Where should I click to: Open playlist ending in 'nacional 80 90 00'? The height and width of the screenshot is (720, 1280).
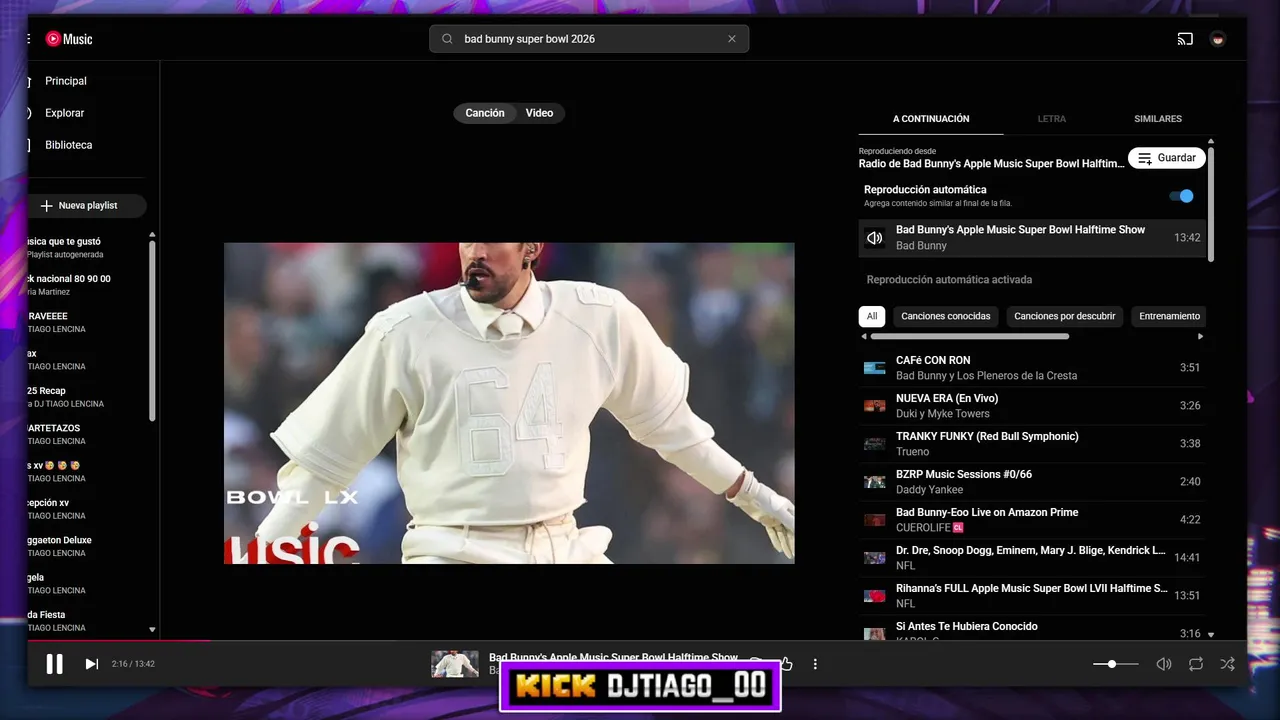pyautogui.click(x=87, y=285)
